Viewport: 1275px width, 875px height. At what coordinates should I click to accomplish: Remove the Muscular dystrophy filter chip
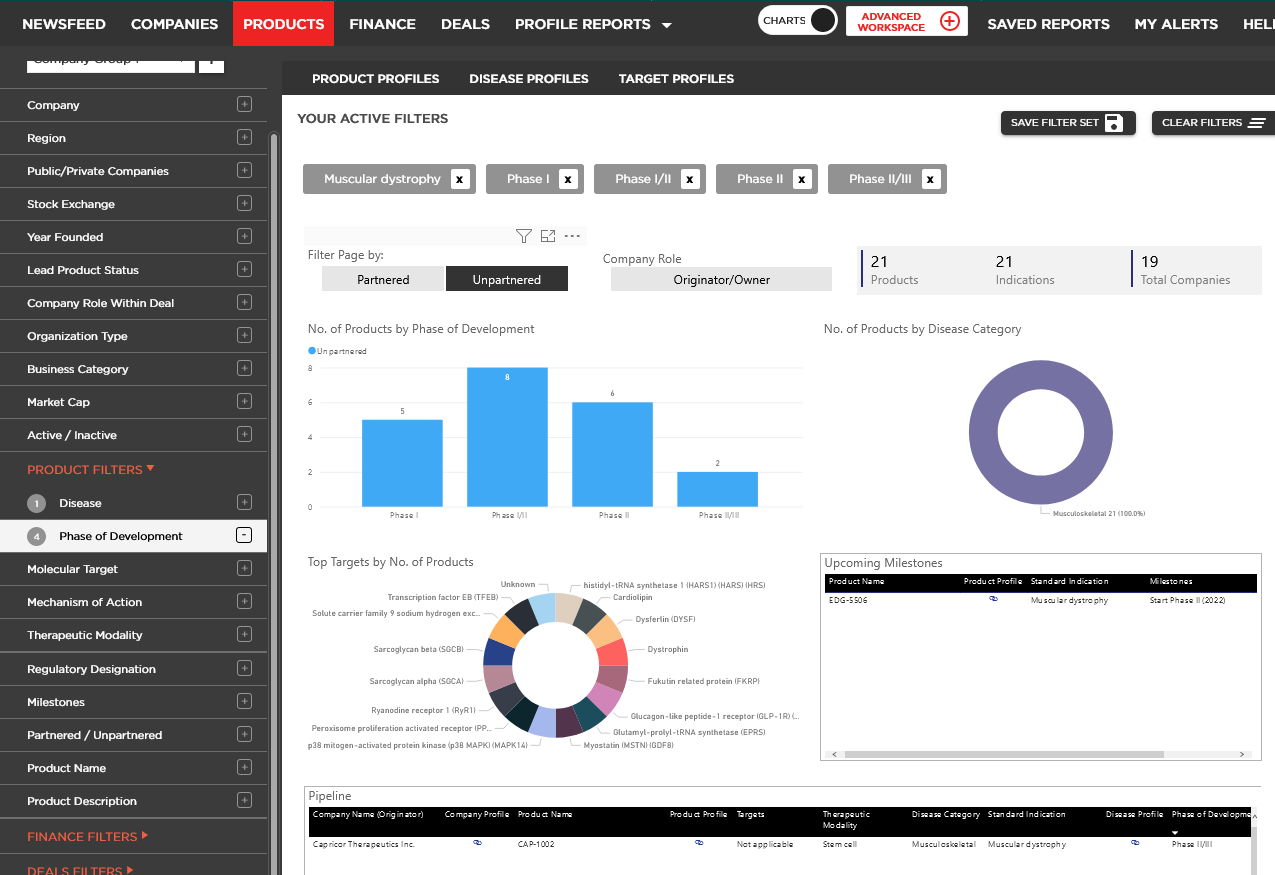click(x=459, y=179)
